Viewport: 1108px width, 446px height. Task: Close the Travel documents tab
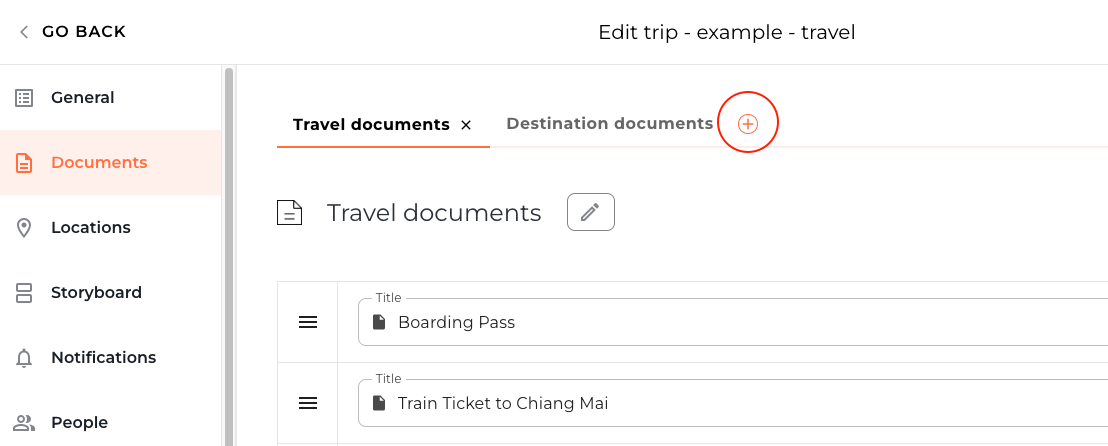pyautogui.click(x=466, y=125)
